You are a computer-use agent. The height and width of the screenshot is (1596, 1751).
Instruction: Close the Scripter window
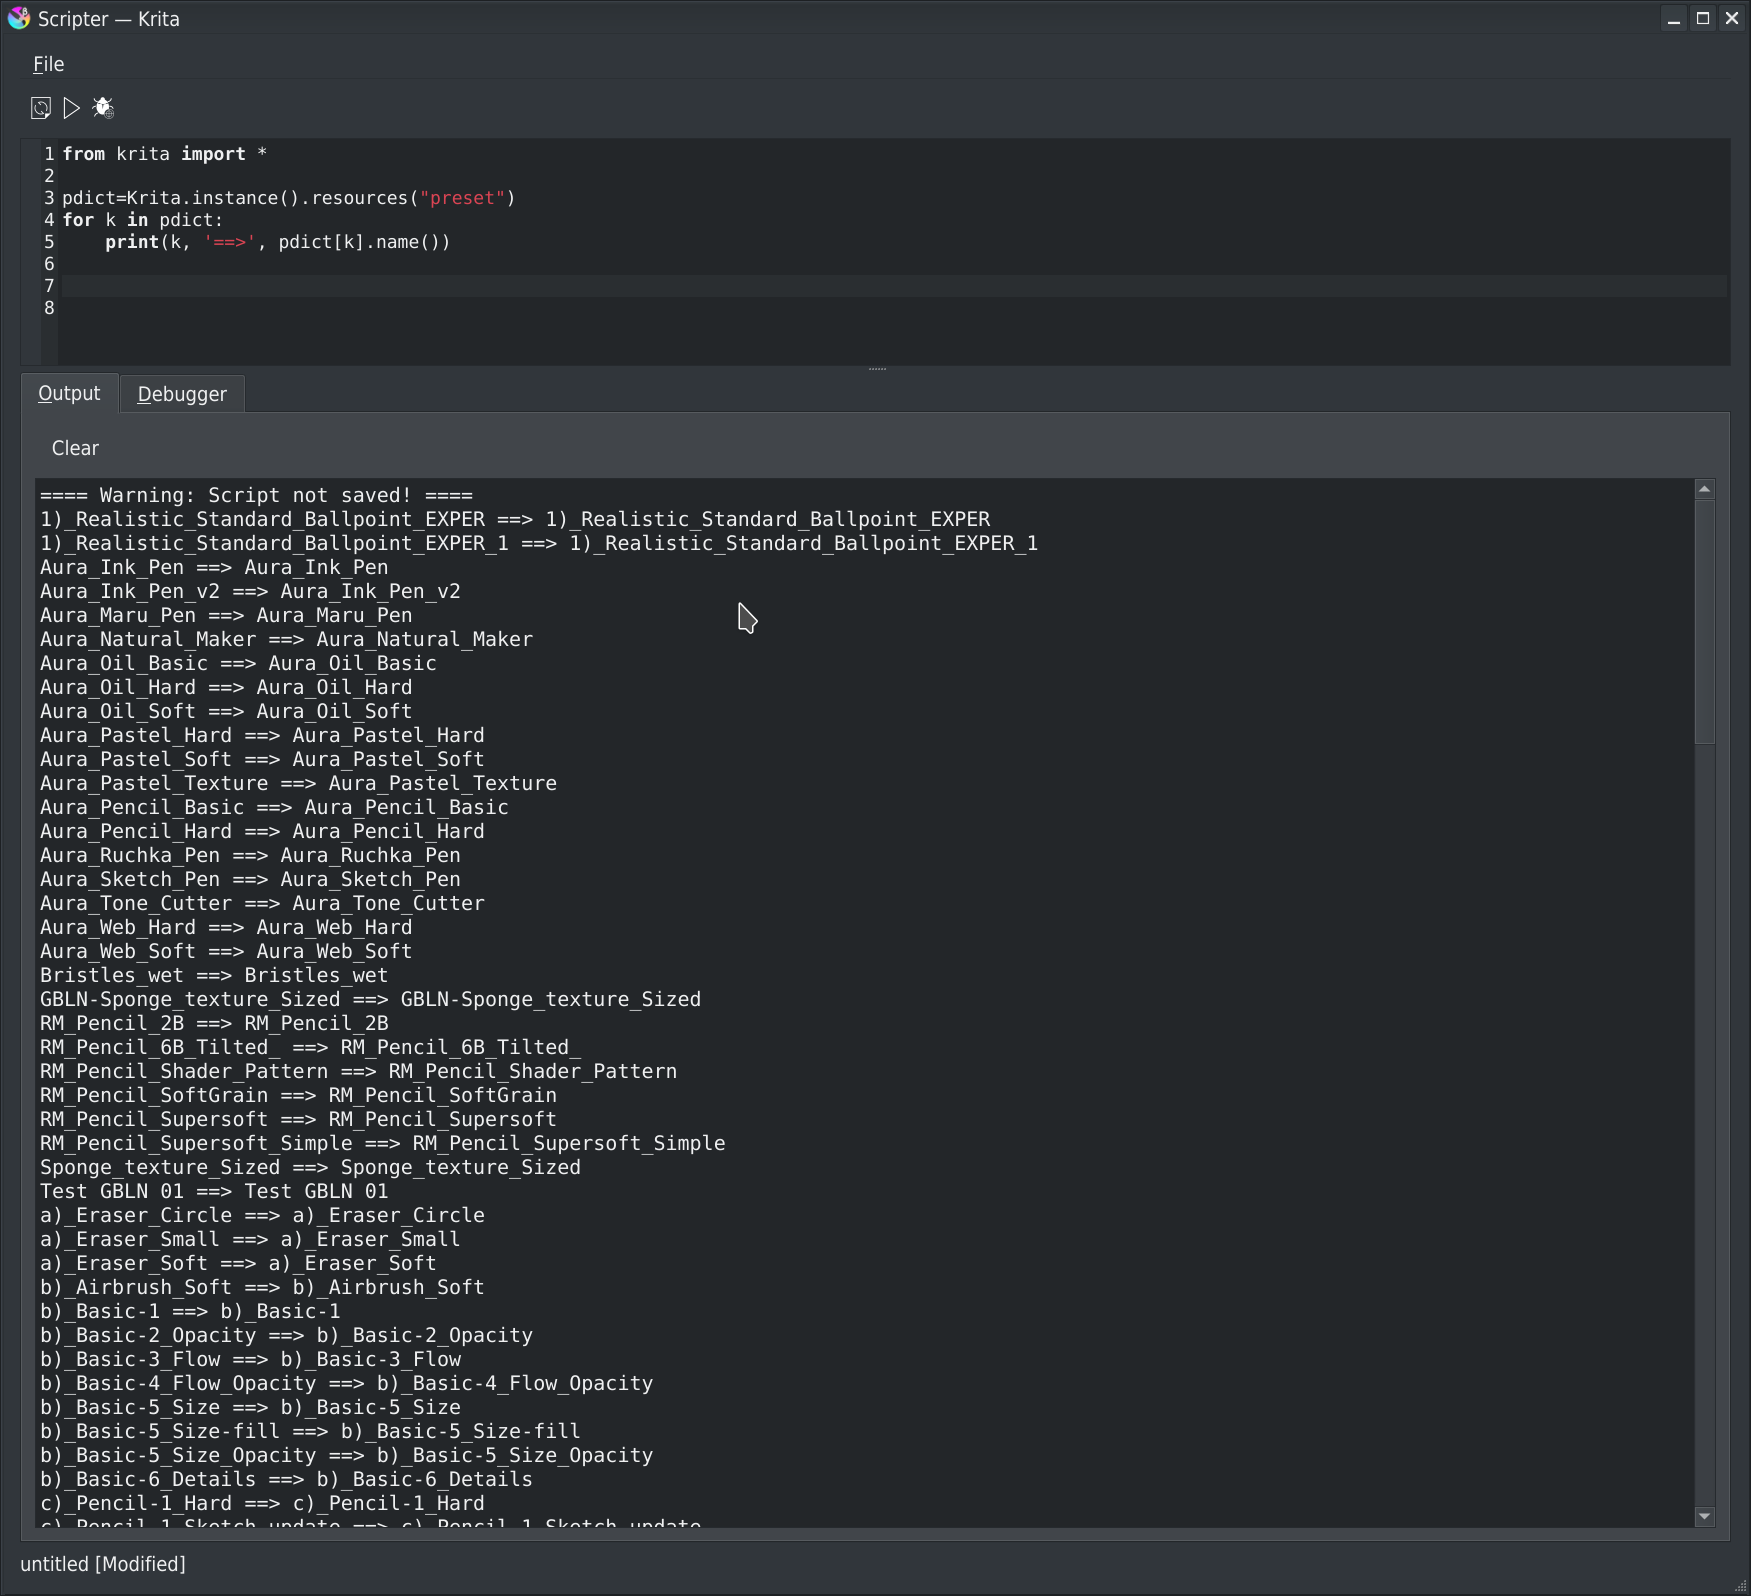(x=1732, y=19)
